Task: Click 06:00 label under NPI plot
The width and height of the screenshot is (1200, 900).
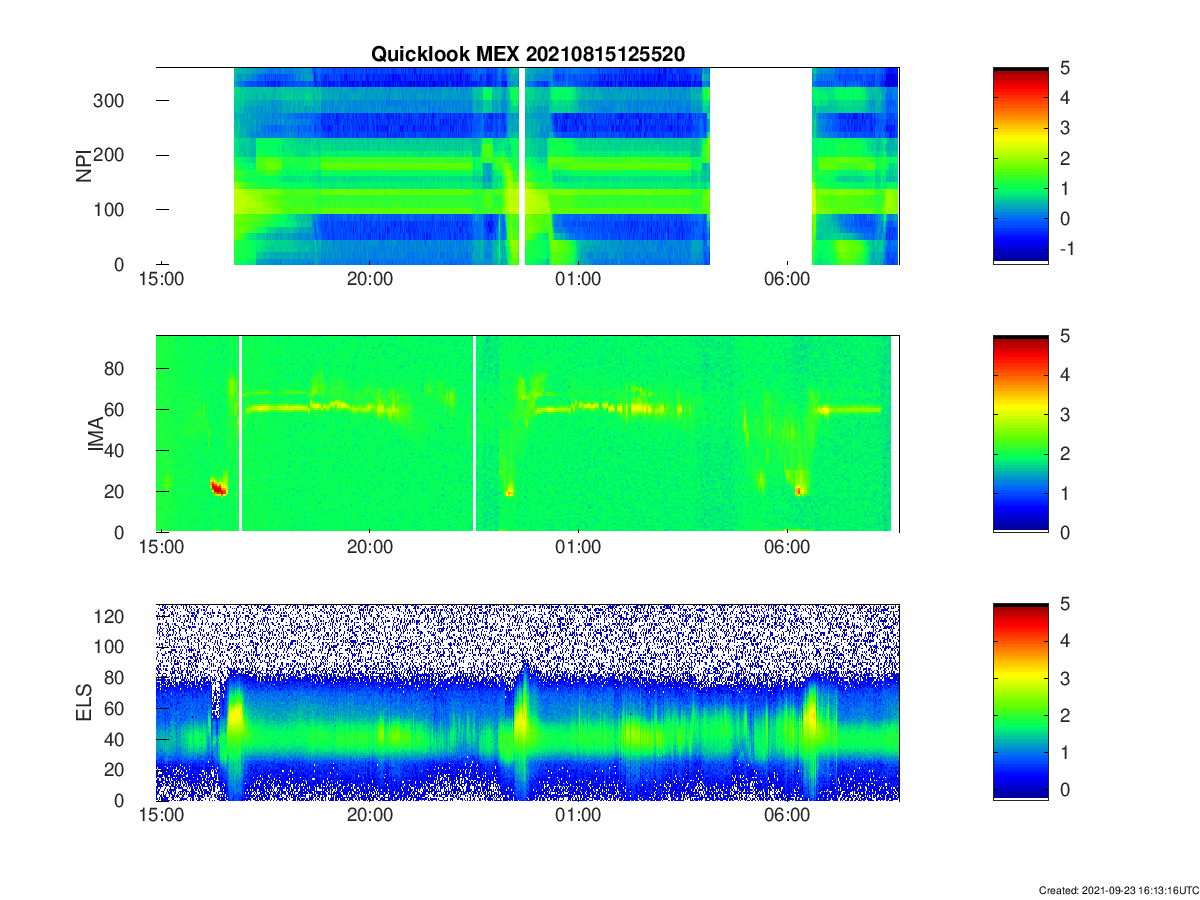Action: [x=787, y=280]
